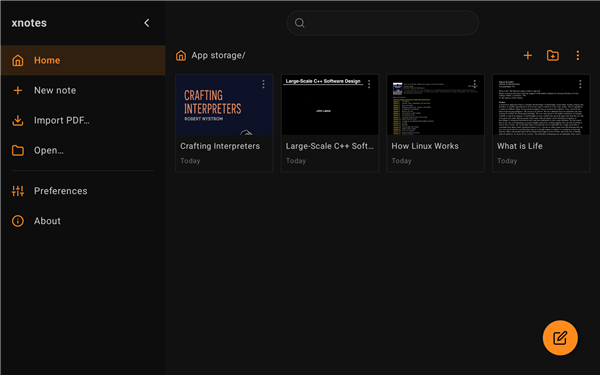Click the plus icon beside New note
Image resolution: width=600 pixels, height=375 pixels.
(x=18, y=90)
